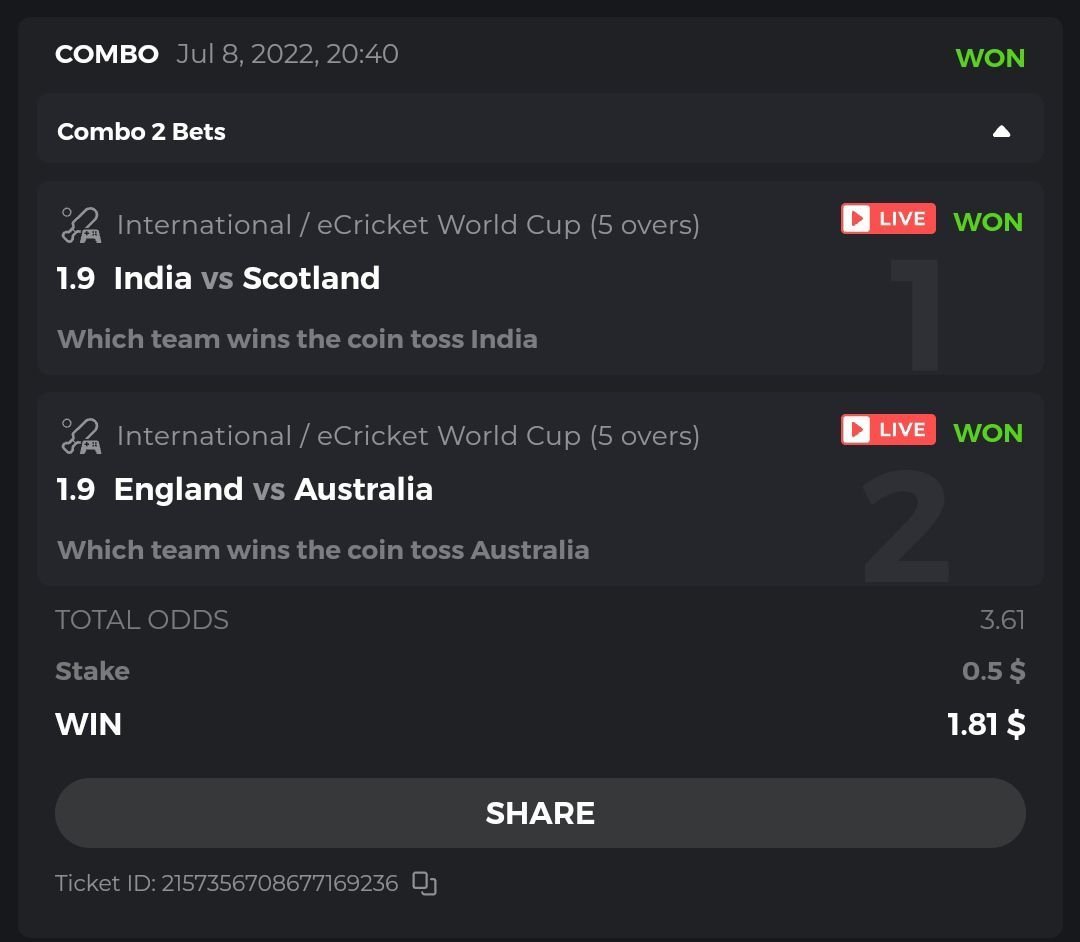Click the coin toss Australia market text

tap(323, 550)
